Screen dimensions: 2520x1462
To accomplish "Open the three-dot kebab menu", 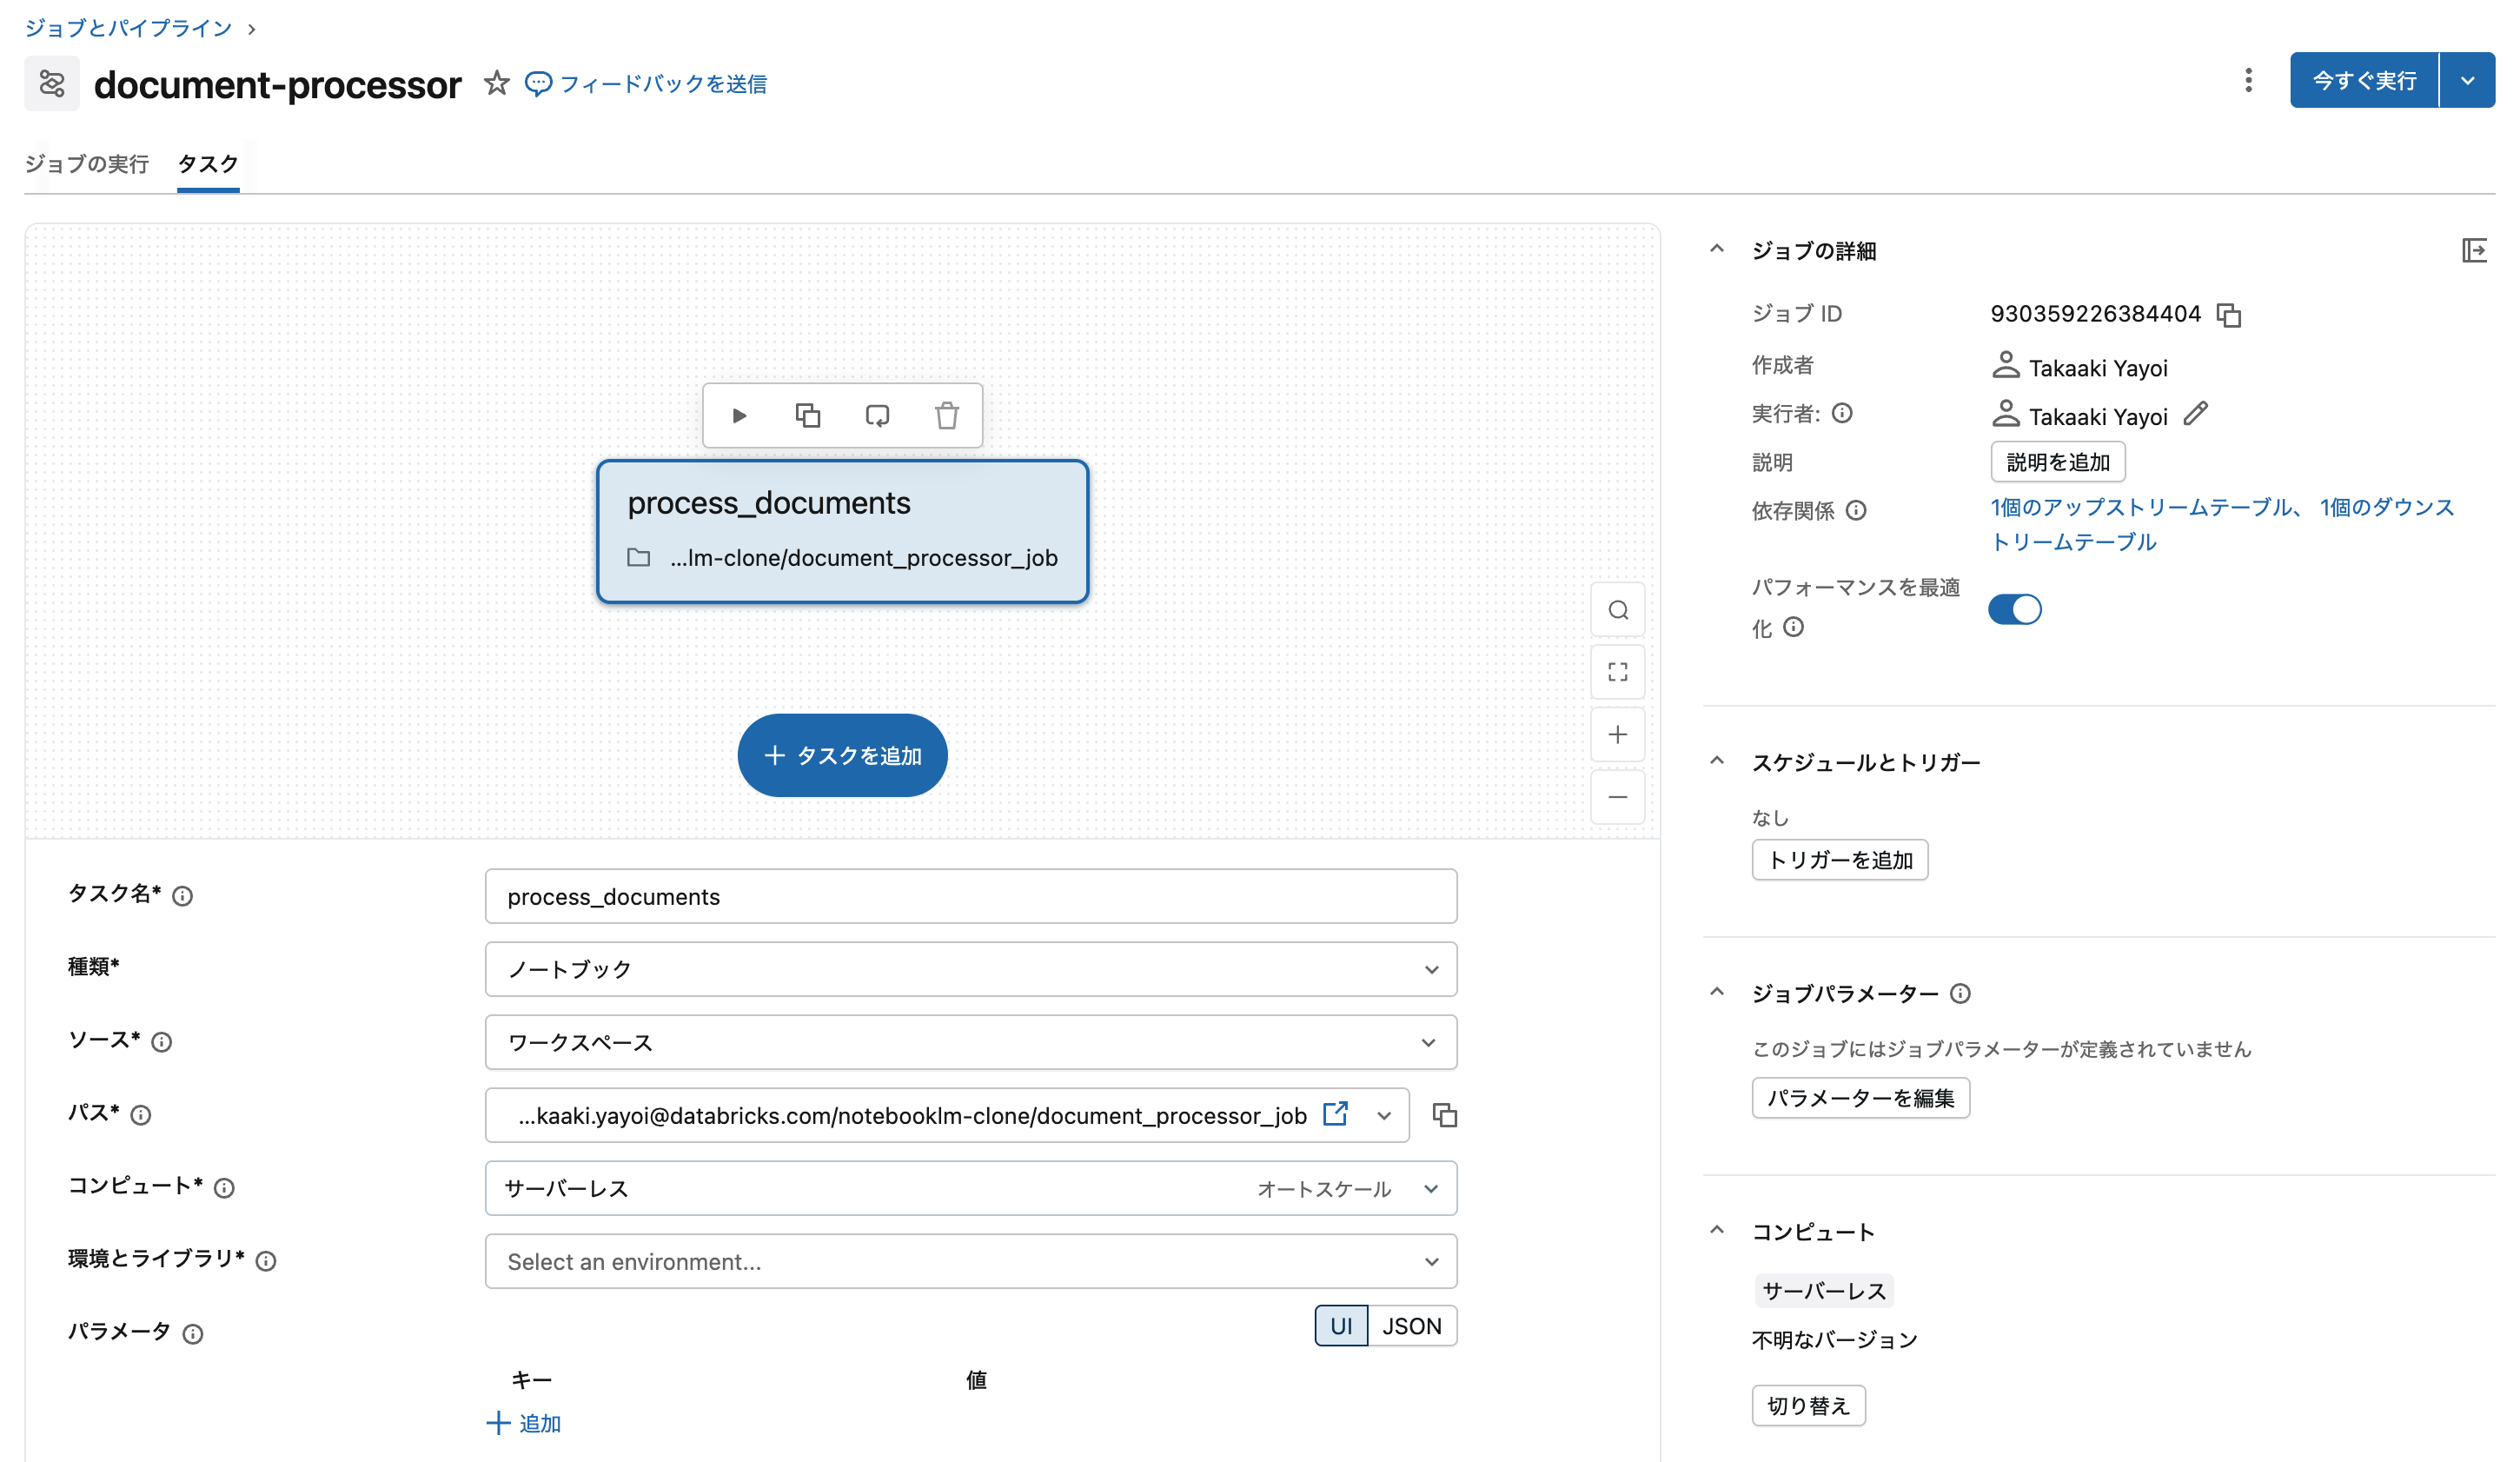I will tap(2248, 81).
